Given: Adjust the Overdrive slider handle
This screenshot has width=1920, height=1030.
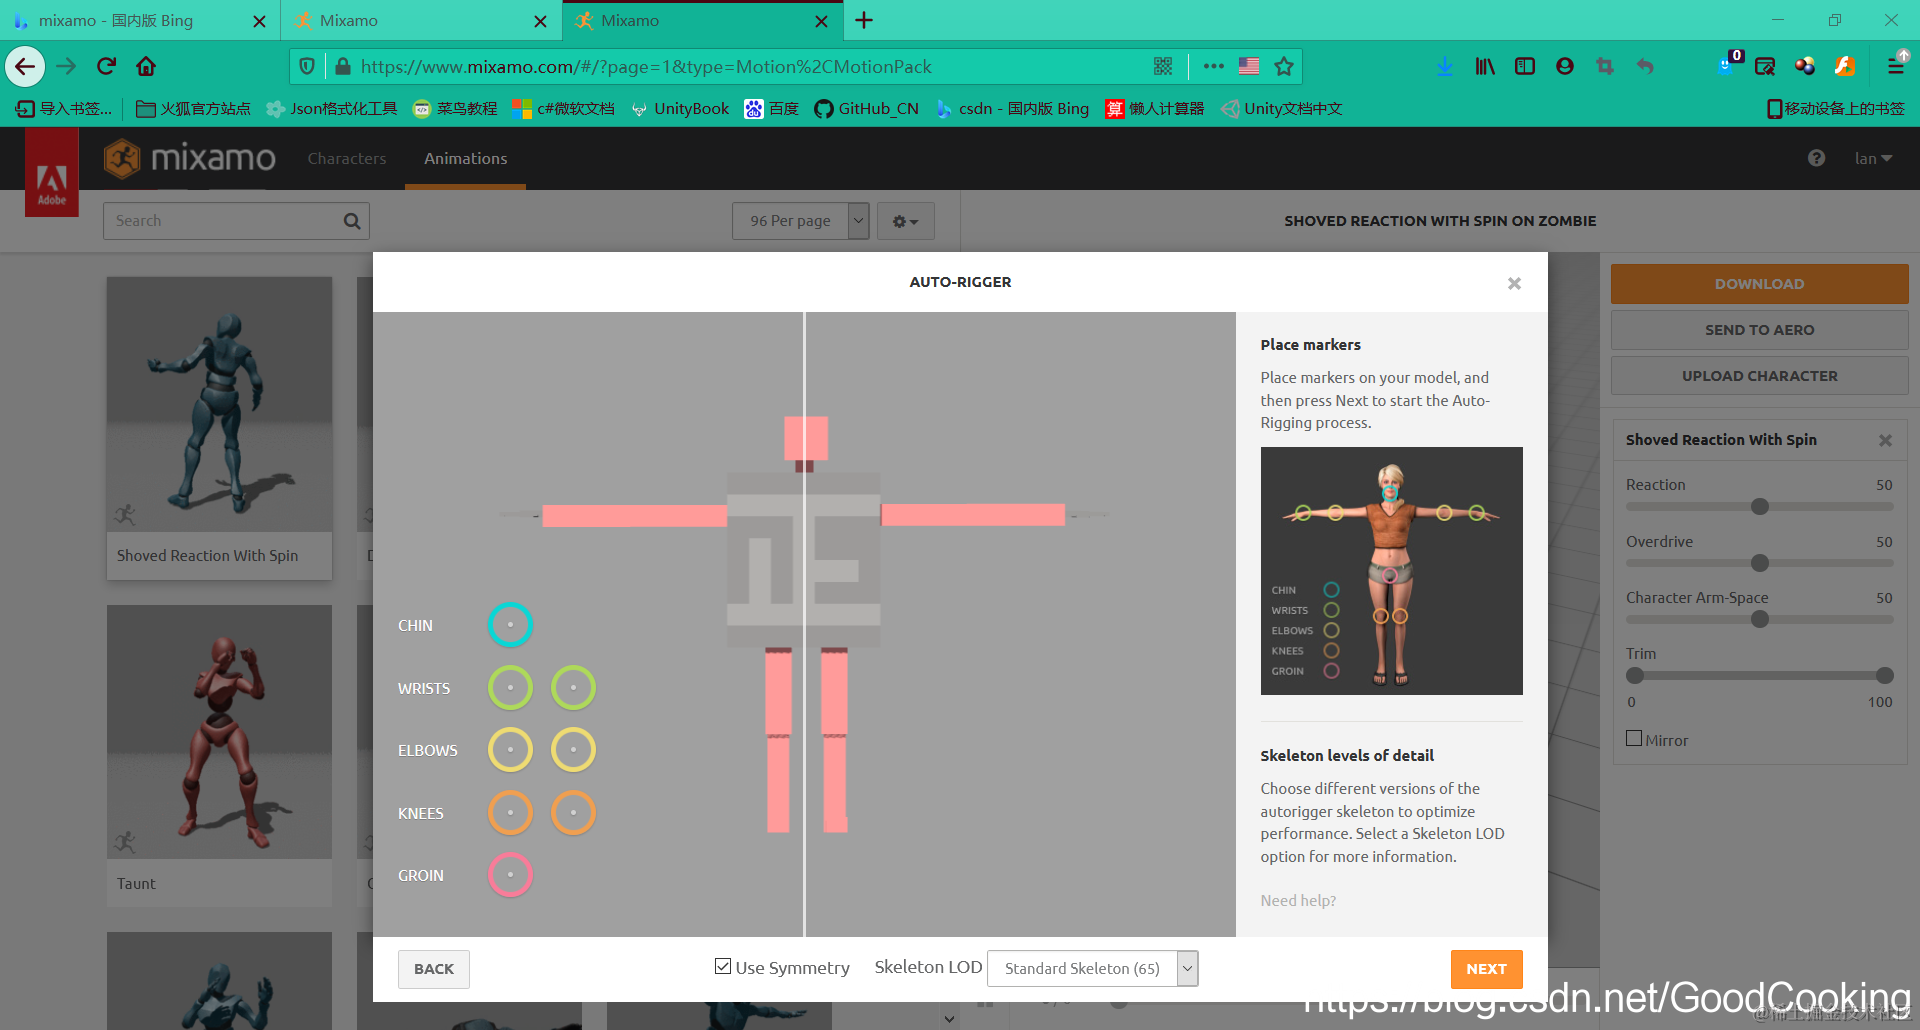Looking at the screenshot, I should (x=1760, y=563).
